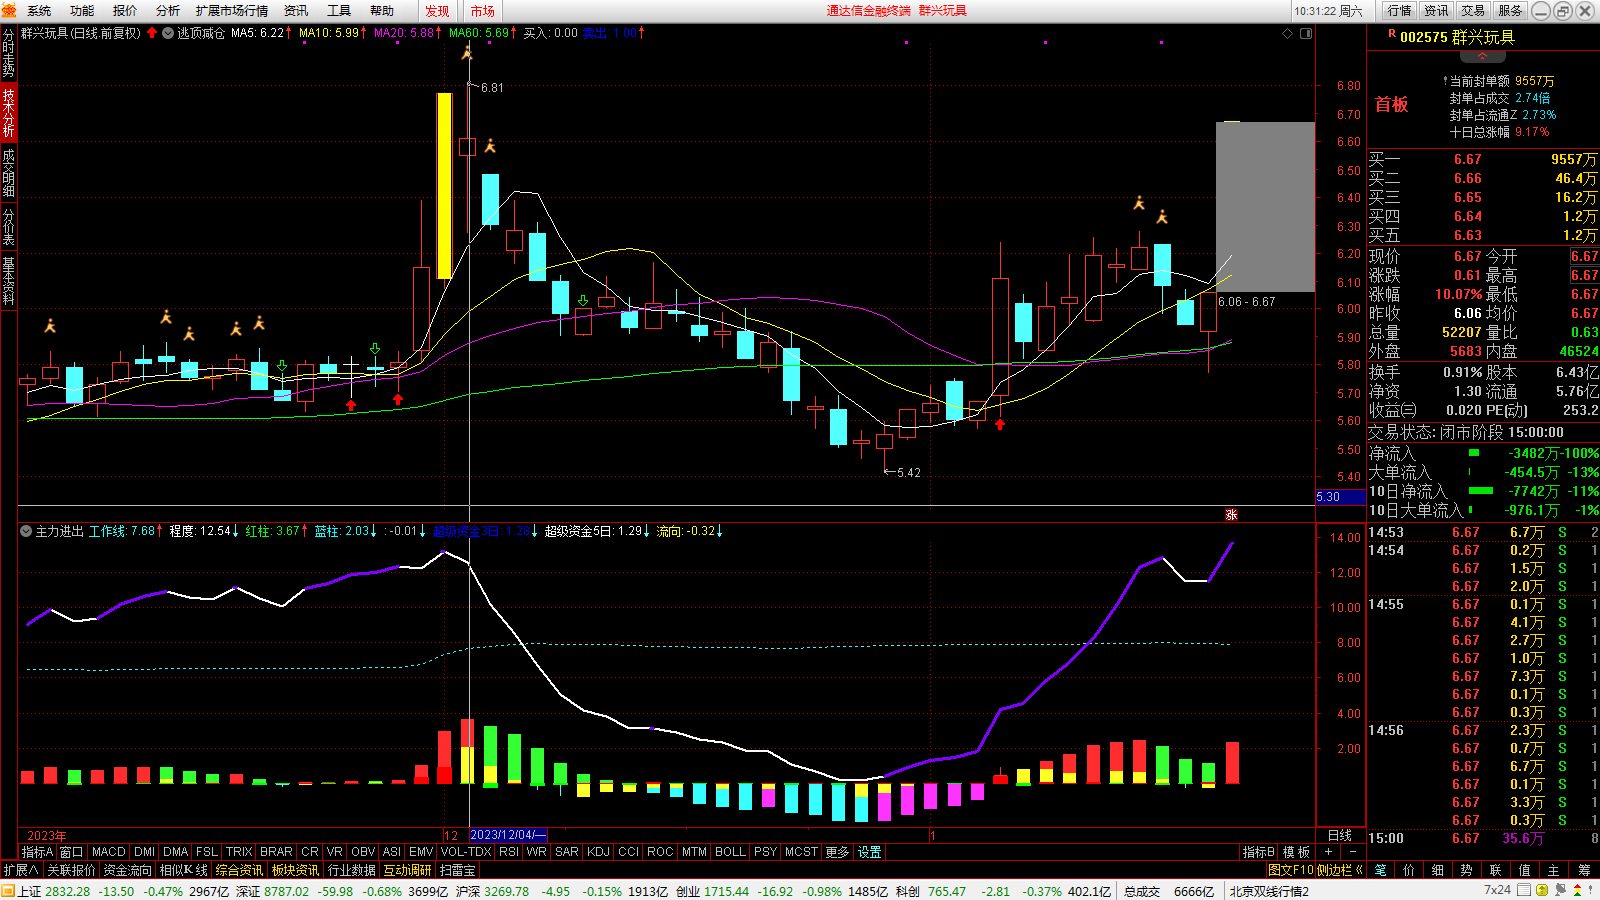Image resolution: width=1600 pixels, height=900 pixels.
Task: Toggle the 主力进出 indicator circle icon
Action: point(26,531)
